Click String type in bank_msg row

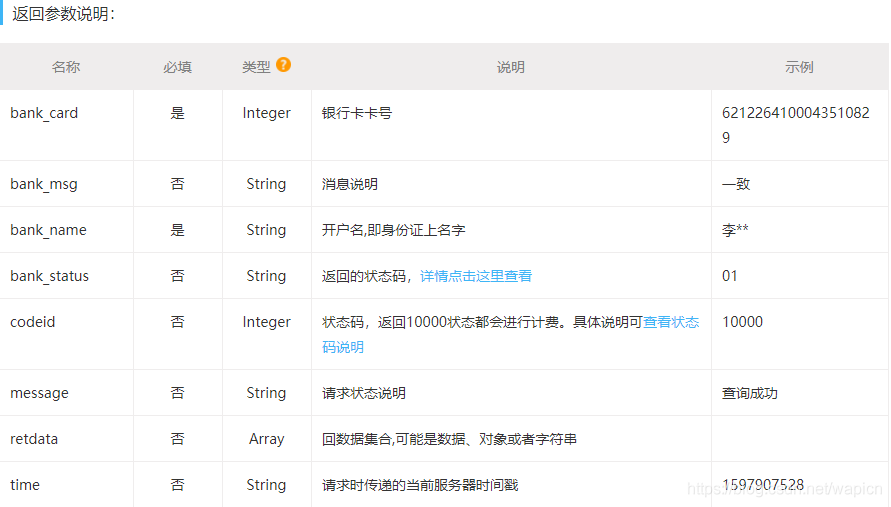pos(266,184)
